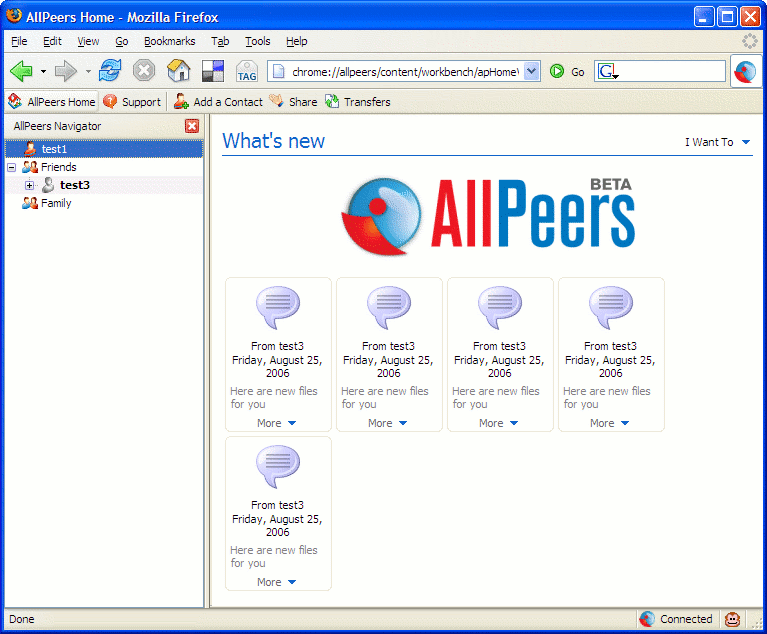The image size is (767, 634).
Task: Expand More on the second message card
Action: coord(388,423)
